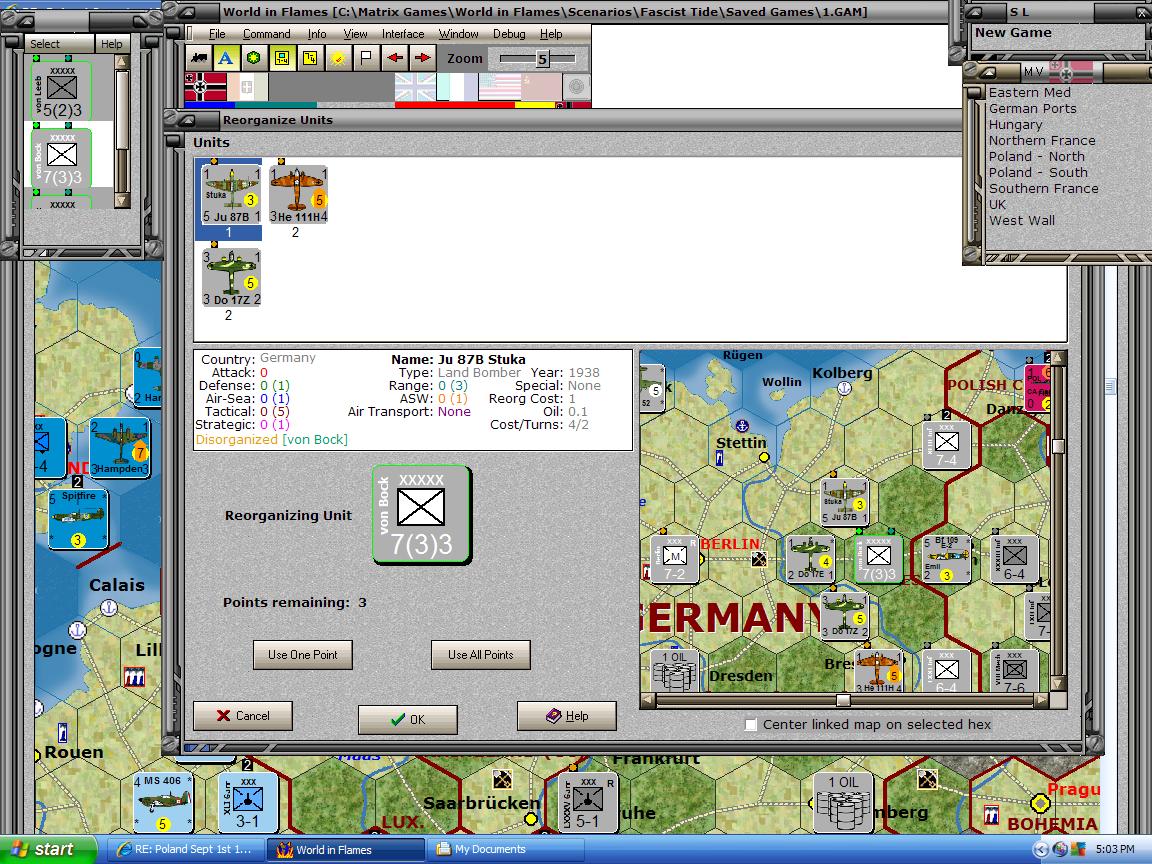Click the green hexagon toolbar icon

coord(253,58)
